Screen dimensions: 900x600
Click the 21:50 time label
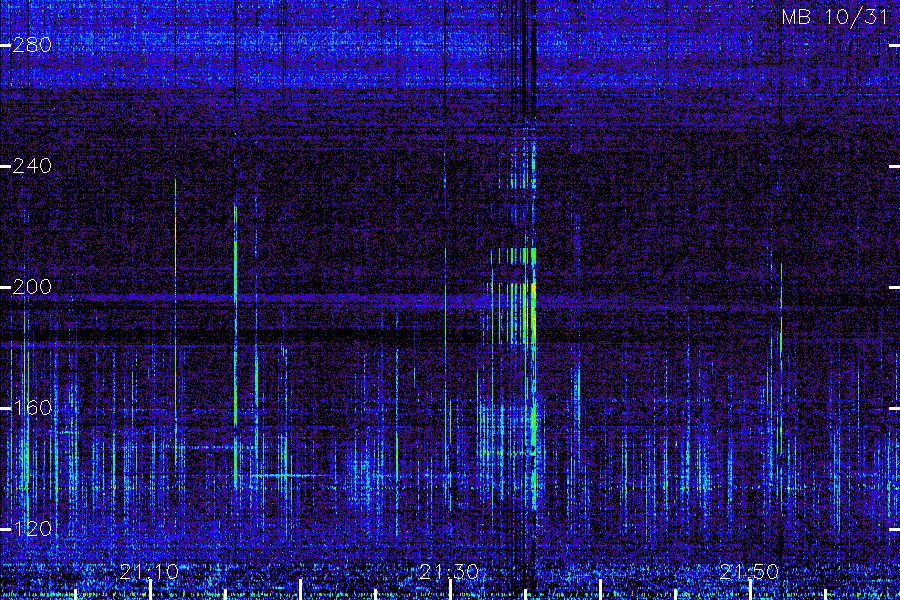click(749, 571)
